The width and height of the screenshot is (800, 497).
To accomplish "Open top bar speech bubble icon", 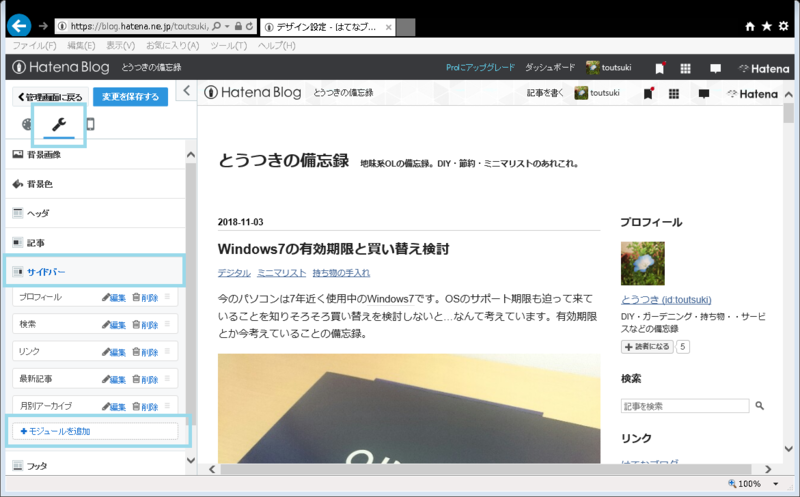I will 715,68.
